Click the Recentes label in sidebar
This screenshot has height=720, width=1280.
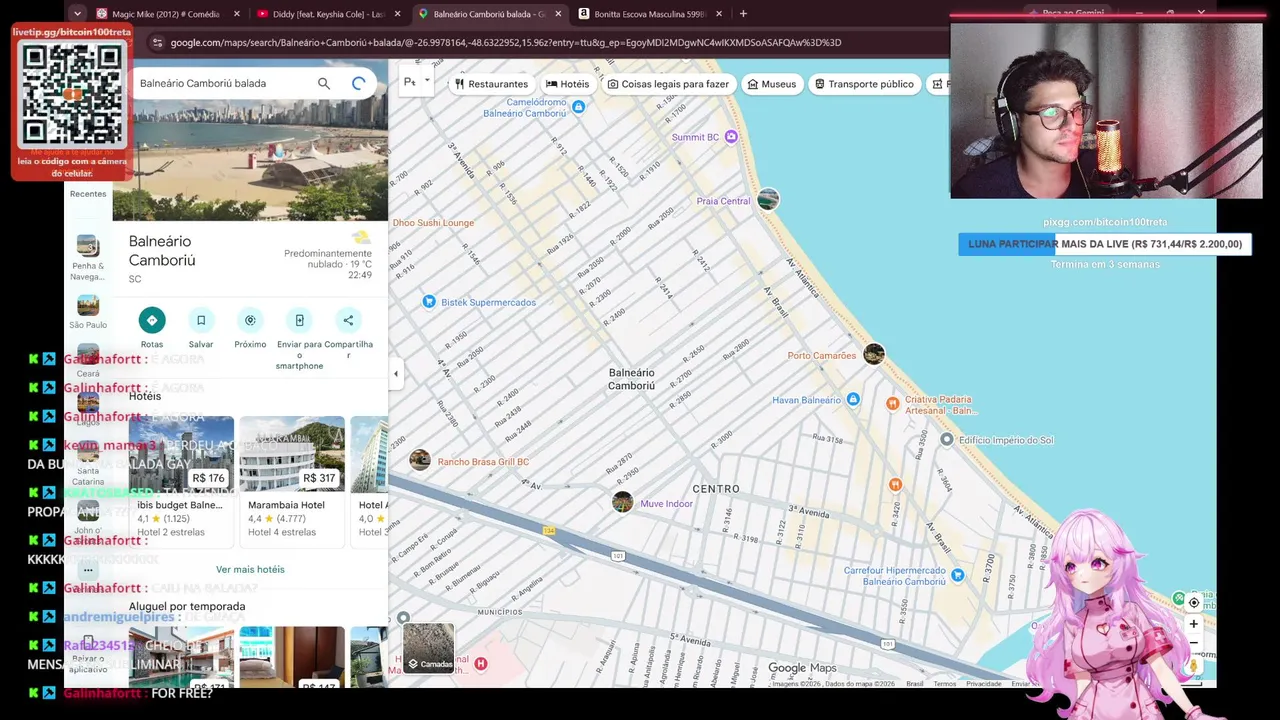click(88, 194)
